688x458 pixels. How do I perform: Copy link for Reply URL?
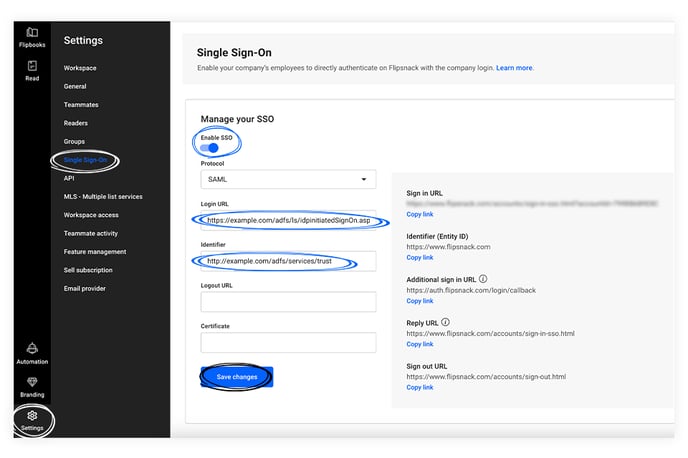(419, 344)
